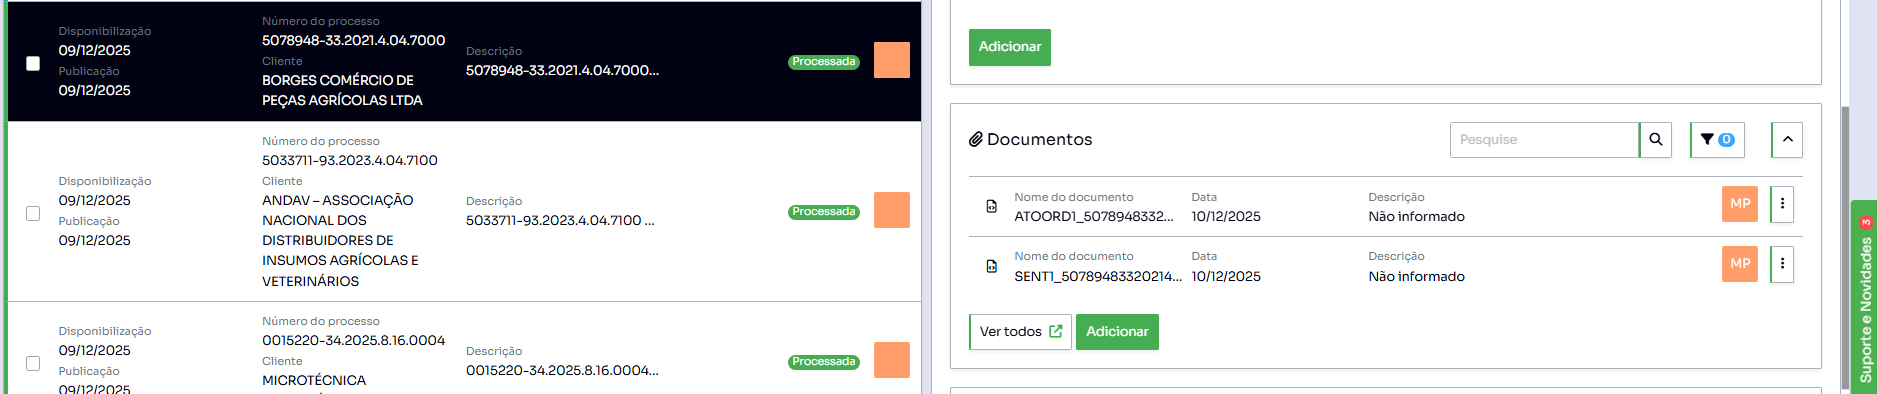
Task: Click the file icon of SENT1 document
Action: 991,266
